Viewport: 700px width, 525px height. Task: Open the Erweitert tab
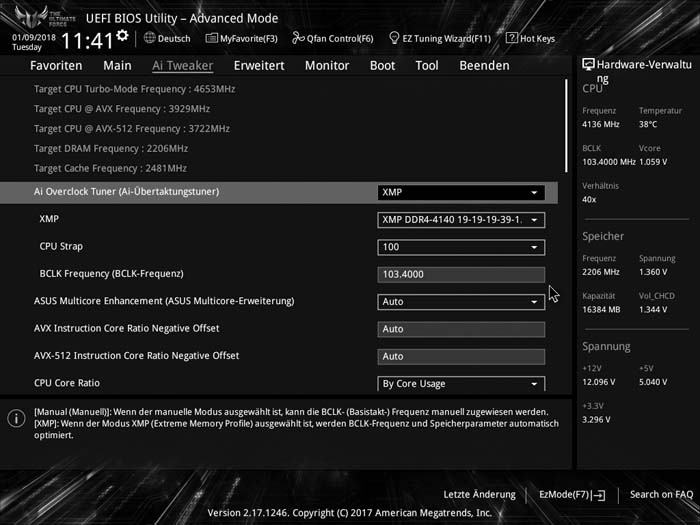click(259, 66)
